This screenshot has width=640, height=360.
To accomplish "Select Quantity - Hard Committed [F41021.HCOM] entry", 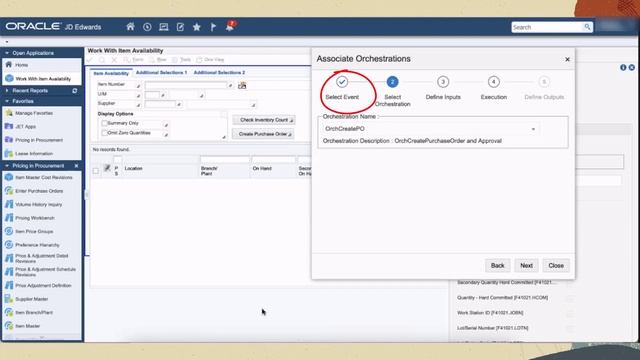I will 502,298.
